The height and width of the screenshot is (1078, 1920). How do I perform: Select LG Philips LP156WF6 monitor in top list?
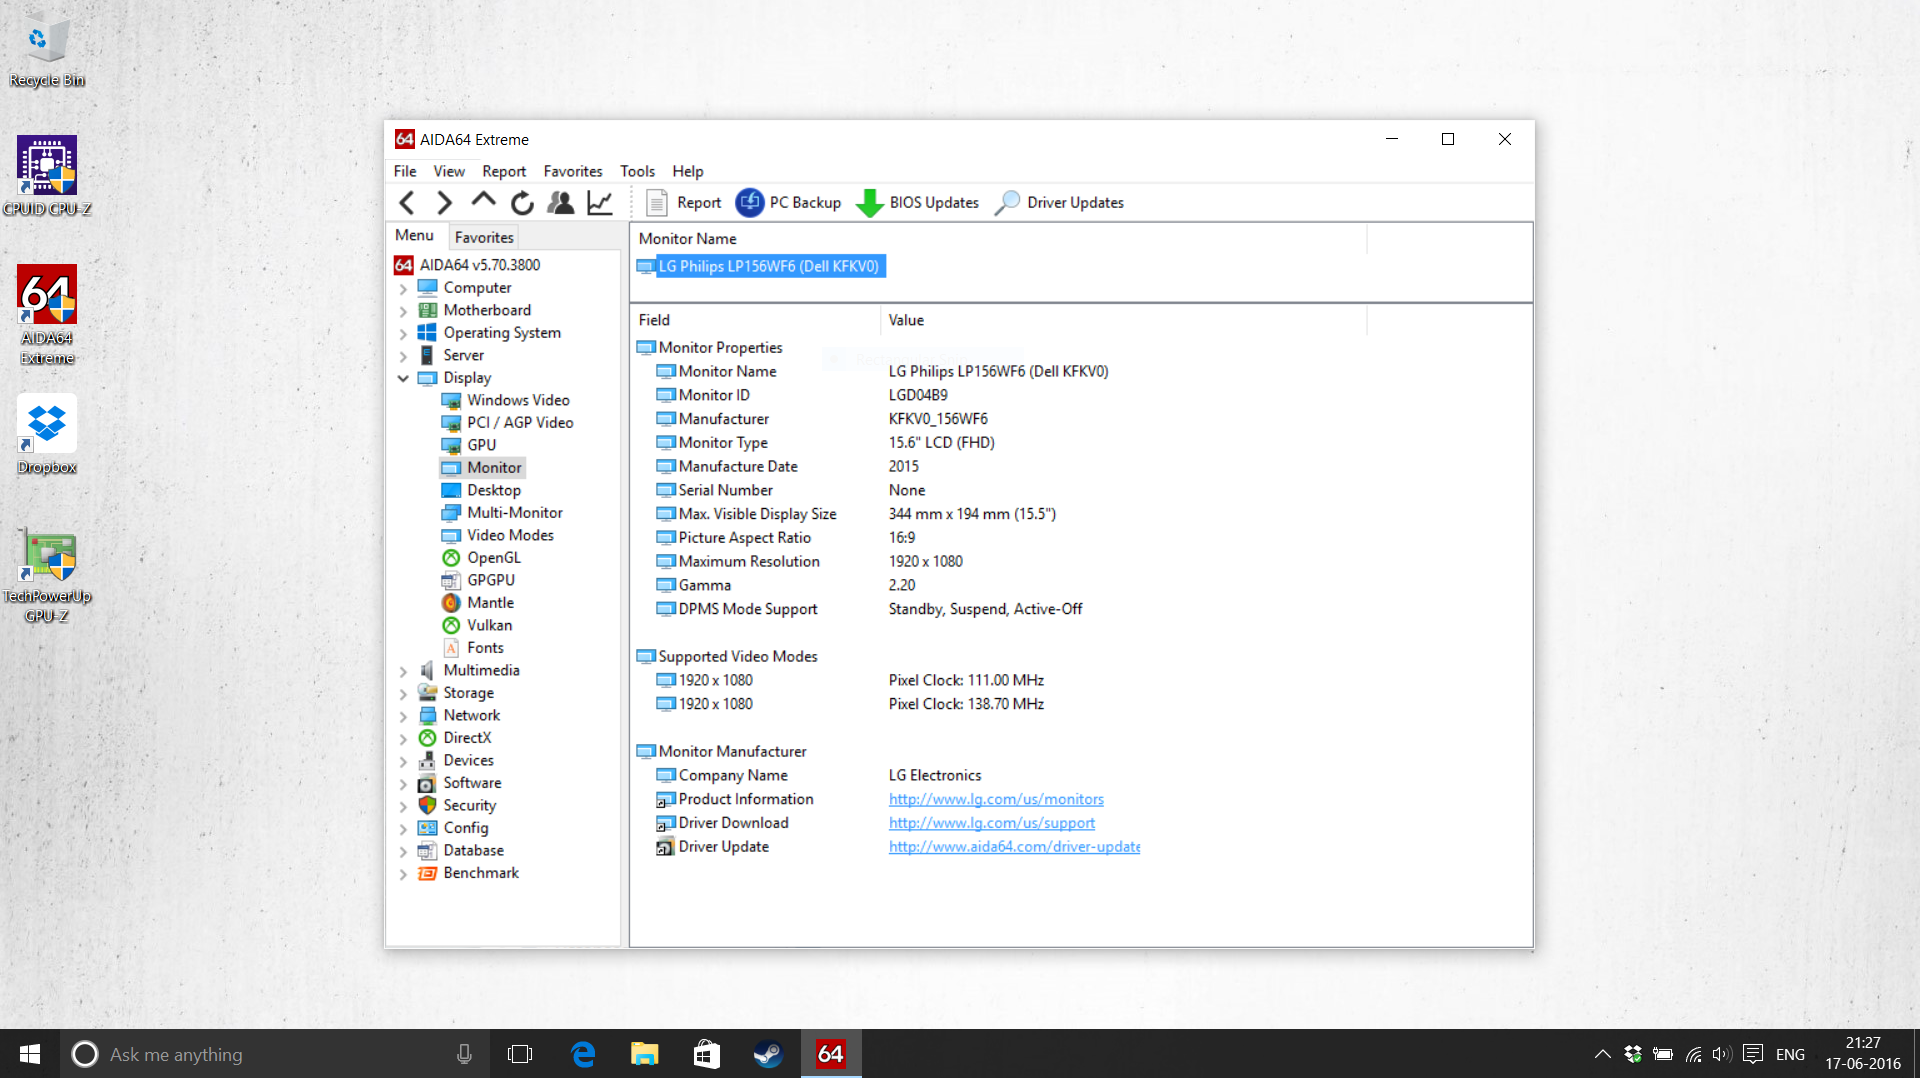click(x=760, y=266)
